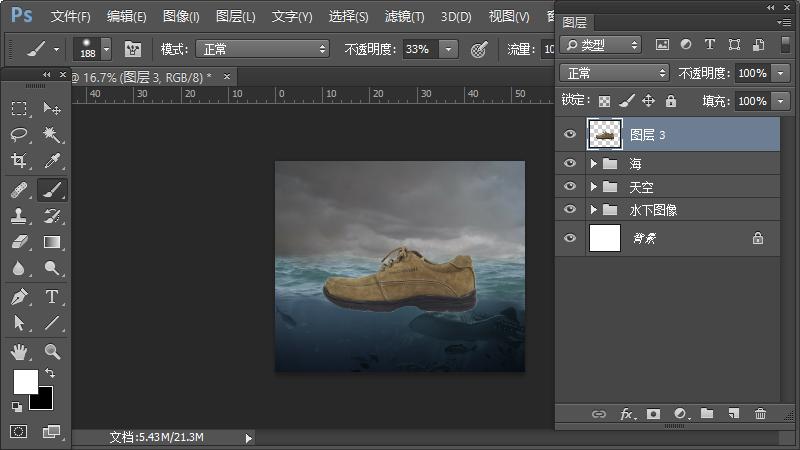Lock all layer attributes
Viewport: 800px width, 450px height.
click(x=671, y=101)
